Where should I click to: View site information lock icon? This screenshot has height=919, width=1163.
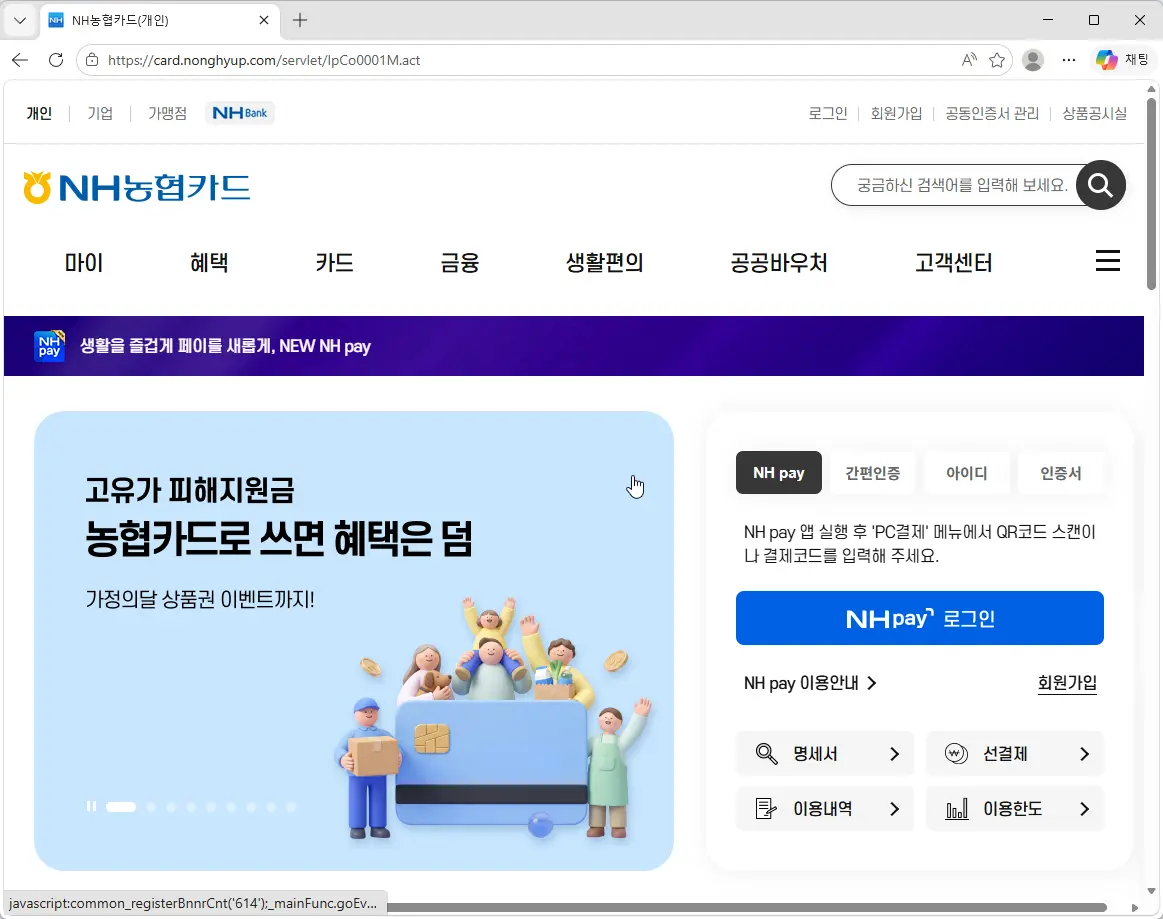point(92,60)
